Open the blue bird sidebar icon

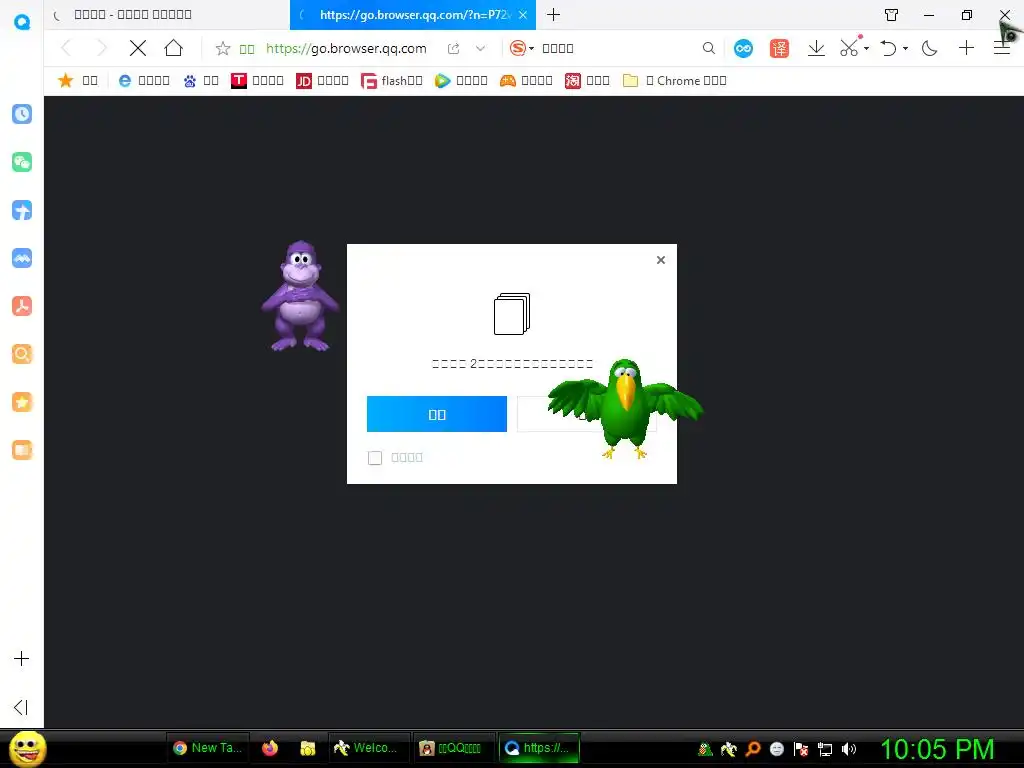(22, 210)
